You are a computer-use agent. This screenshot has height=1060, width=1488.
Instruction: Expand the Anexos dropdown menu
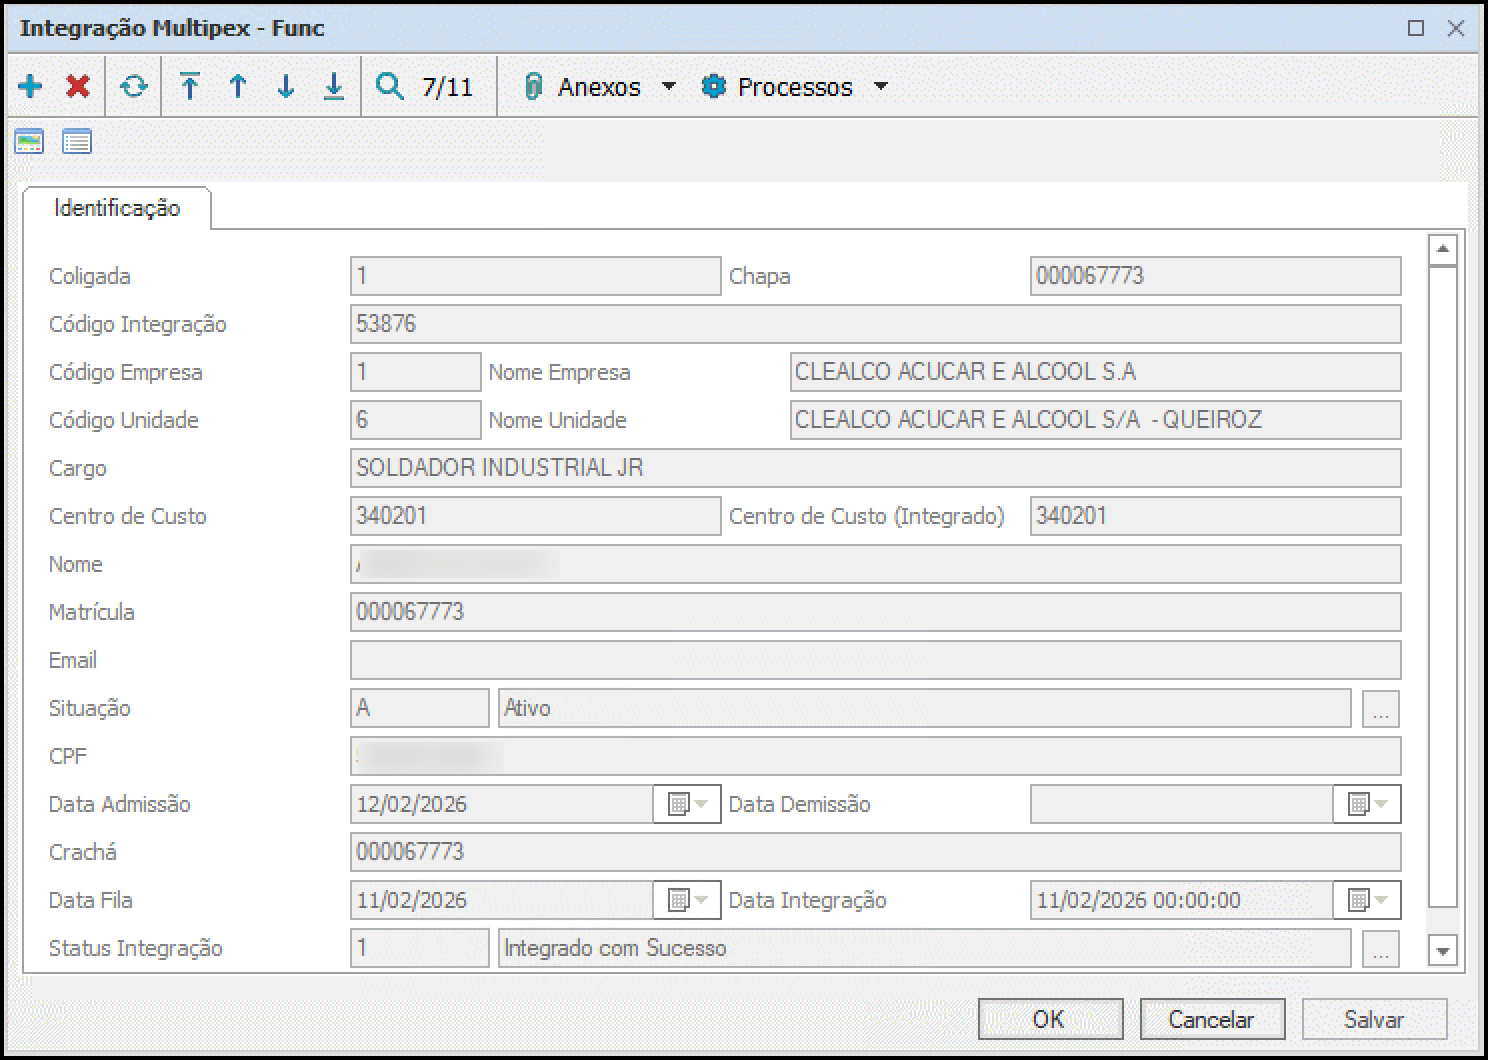tap(669, 87)
